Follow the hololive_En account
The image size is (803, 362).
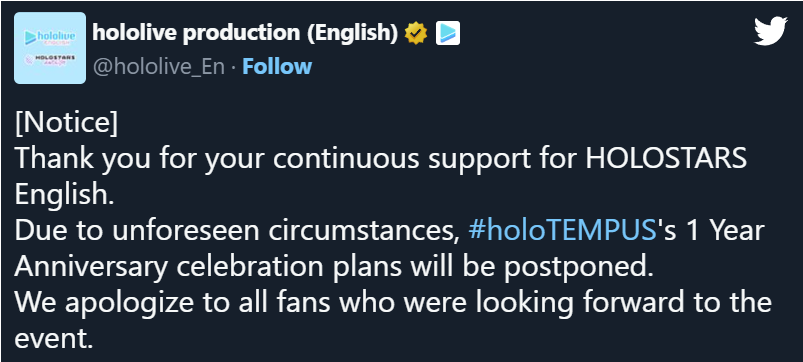277,67
